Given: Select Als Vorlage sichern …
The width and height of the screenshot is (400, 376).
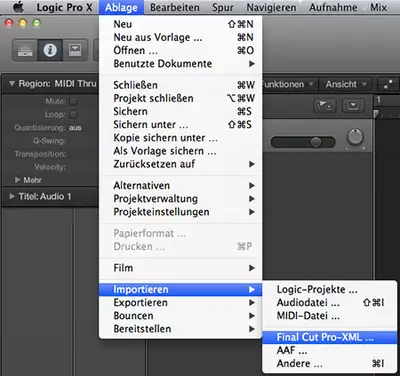Looking at the screenshot, I should [x=181, y=151].
